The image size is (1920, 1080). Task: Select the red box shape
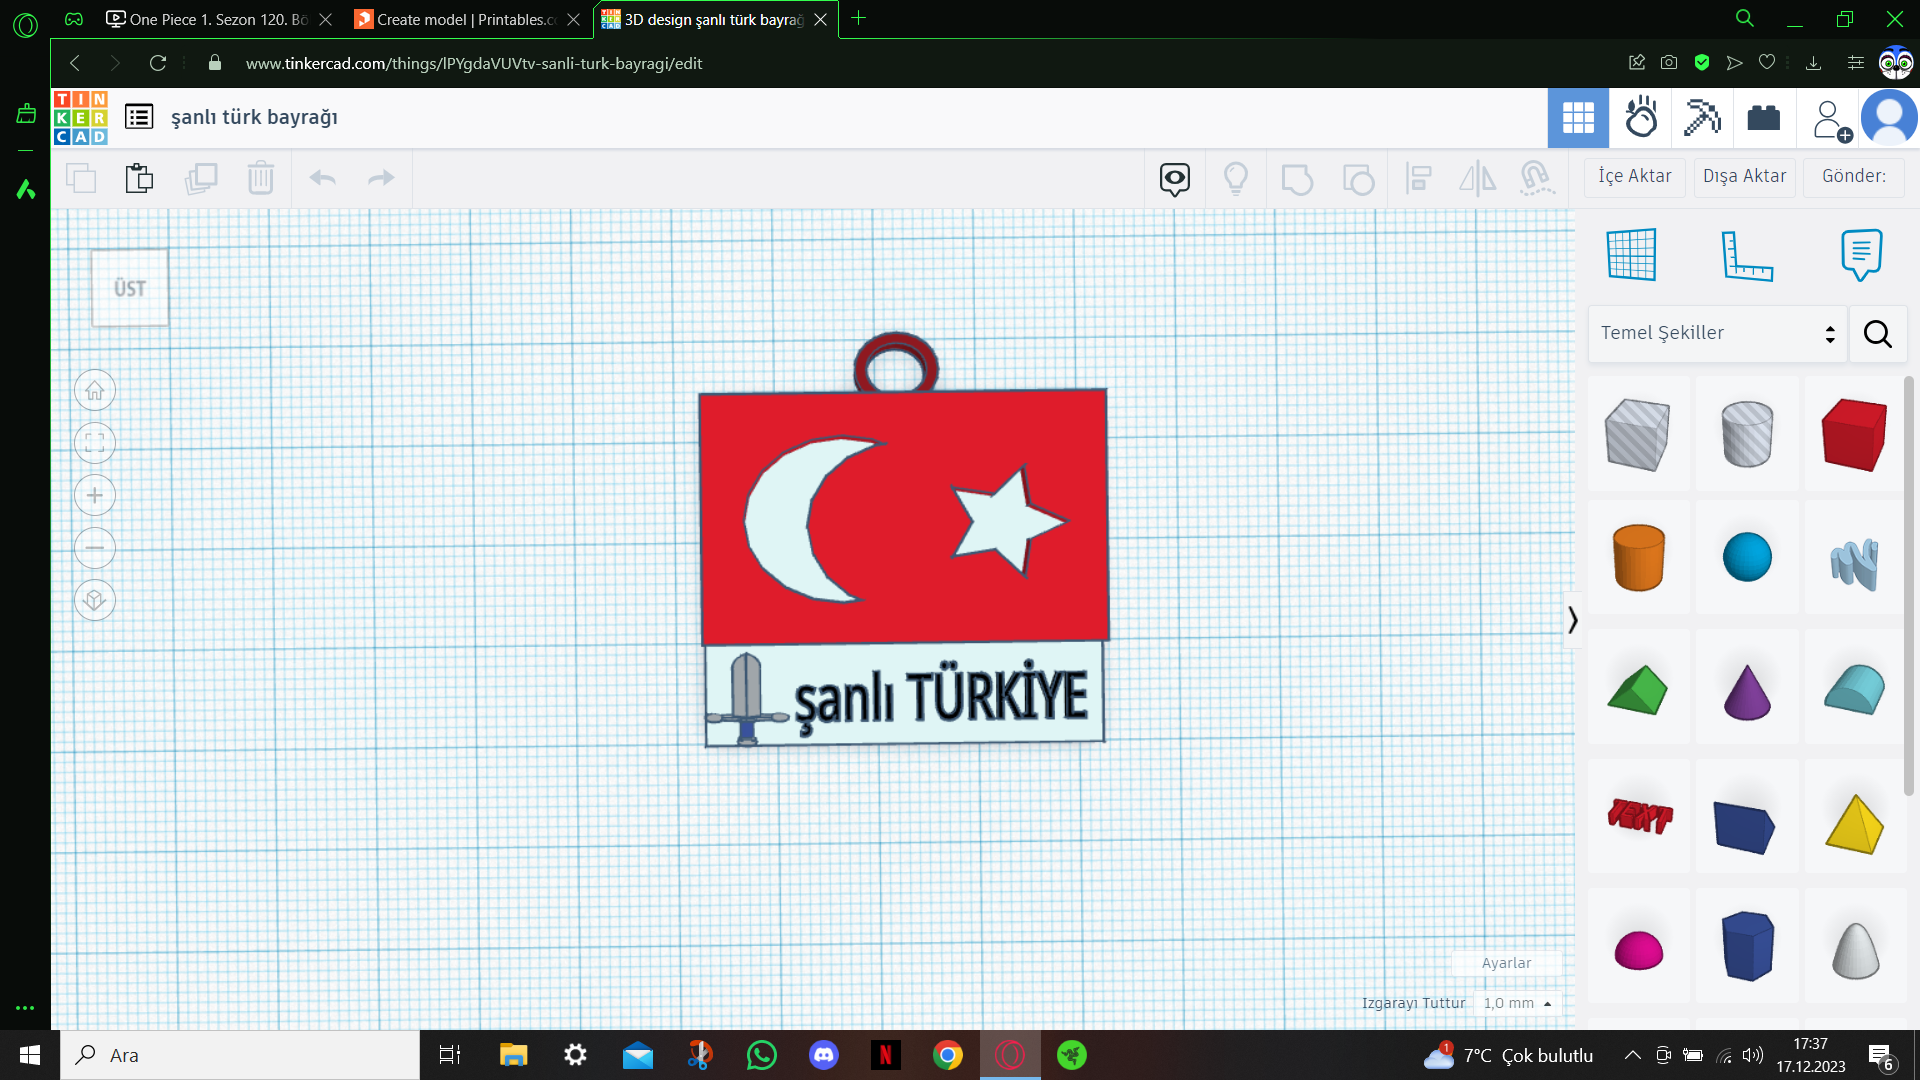[x=1854, y=434]
